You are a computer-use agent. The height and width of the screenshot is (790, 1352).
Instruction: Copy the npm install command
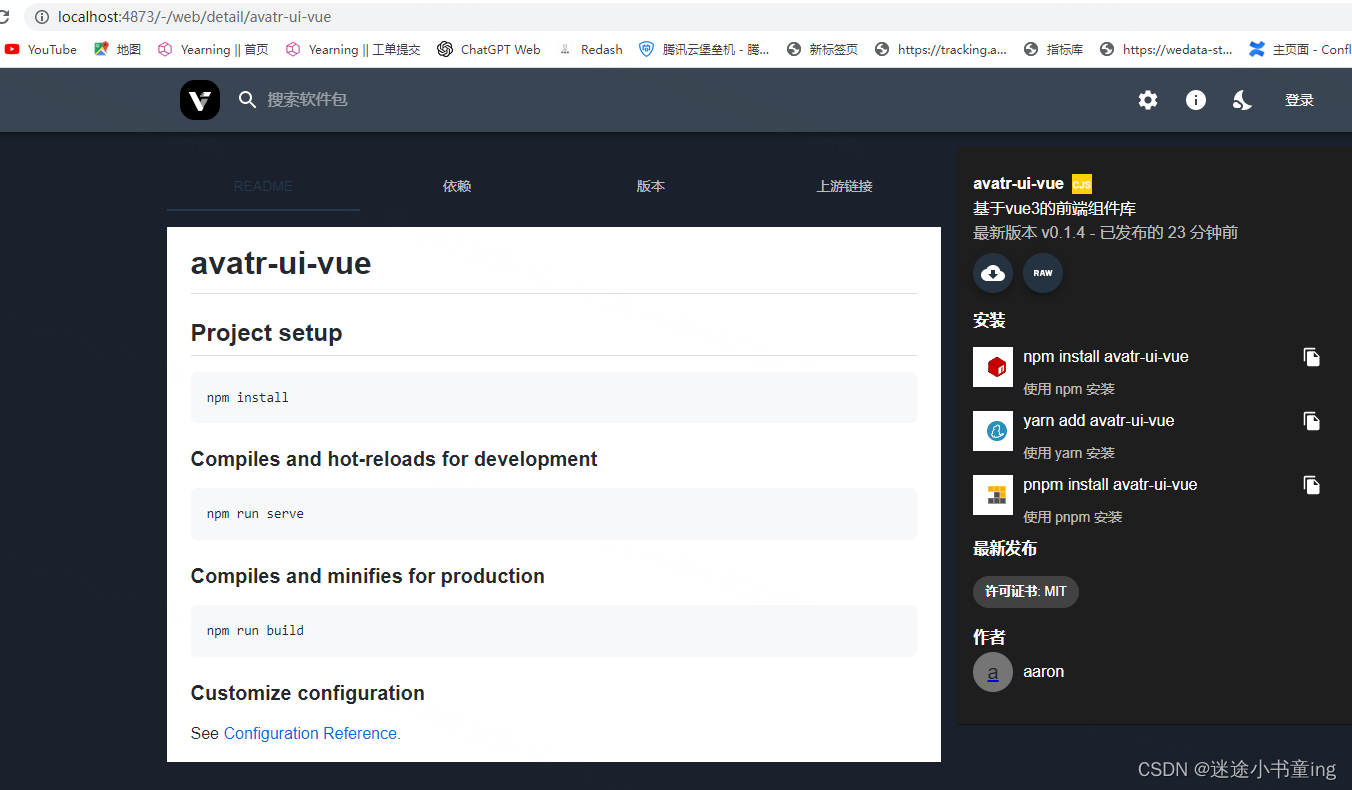[x=1312, y=357]
